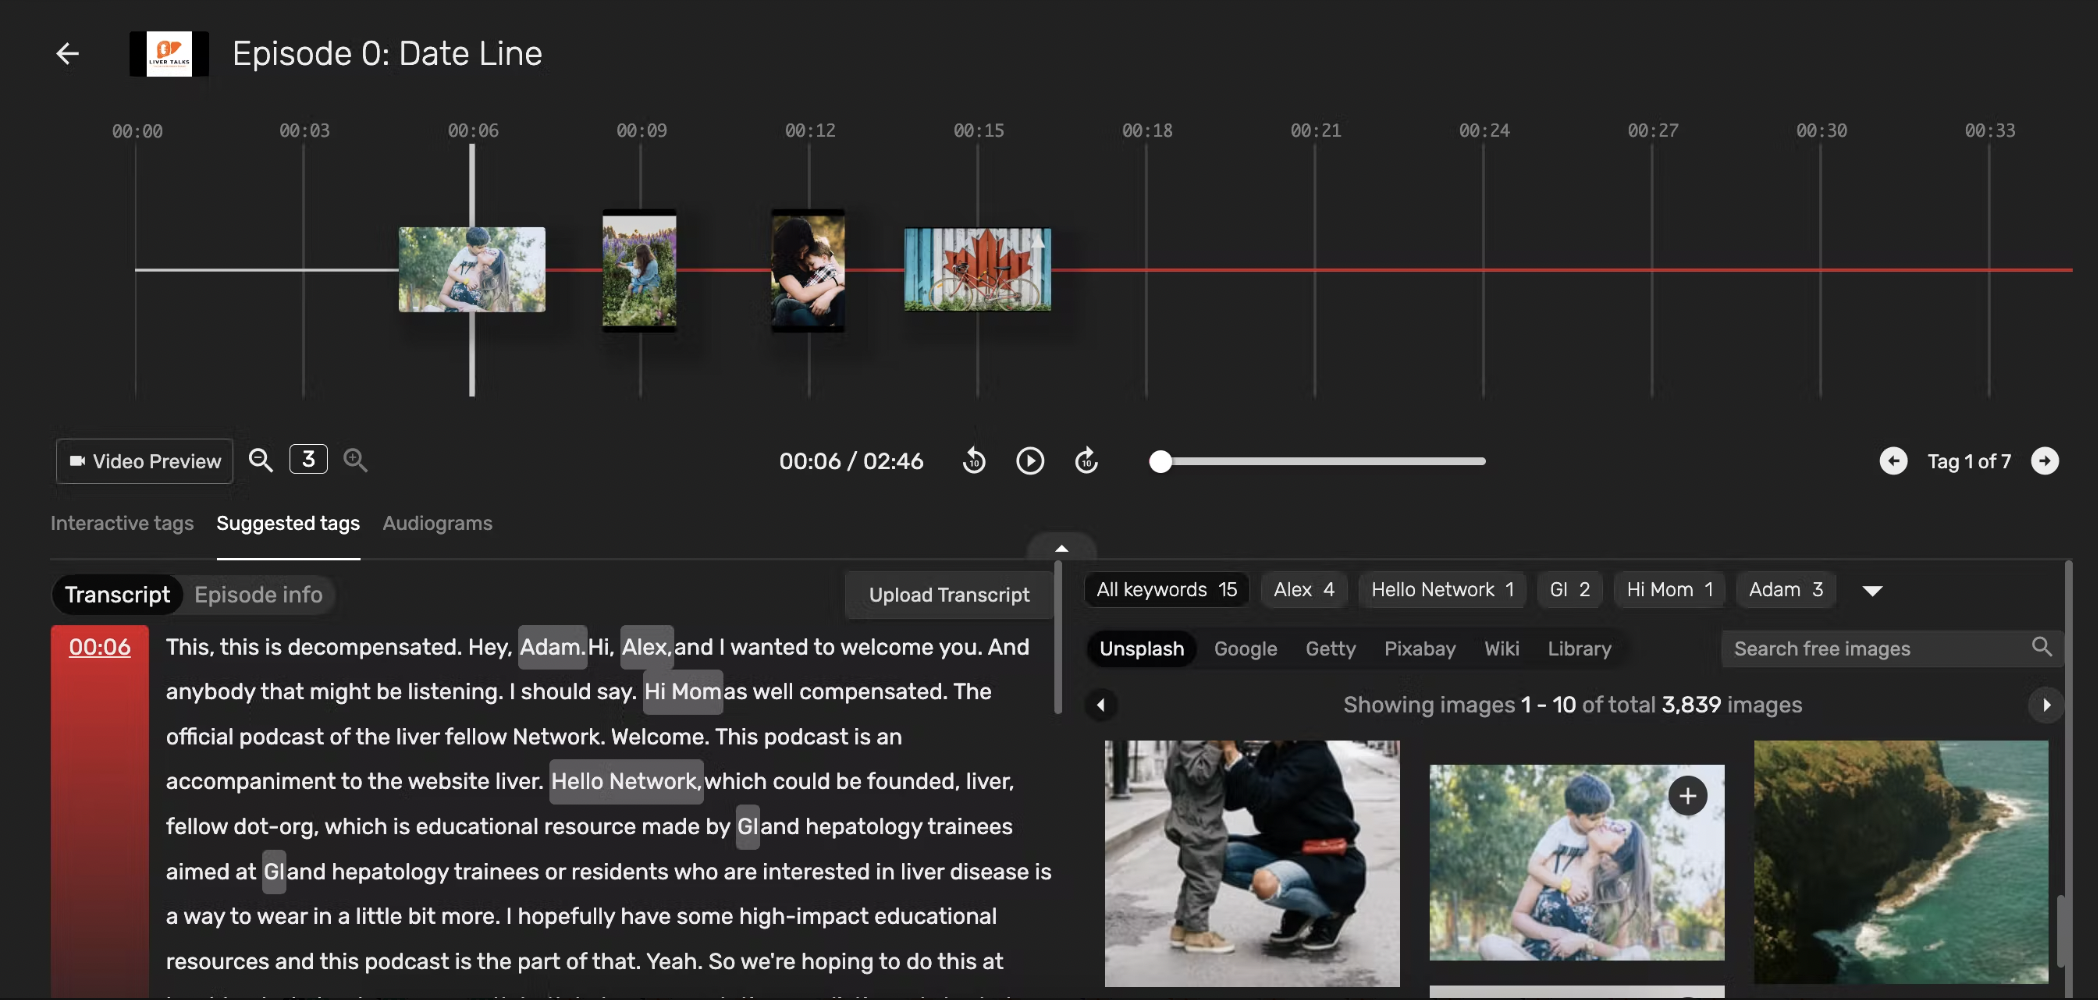Filter by the Adam keyword chip

point(1786,590)
